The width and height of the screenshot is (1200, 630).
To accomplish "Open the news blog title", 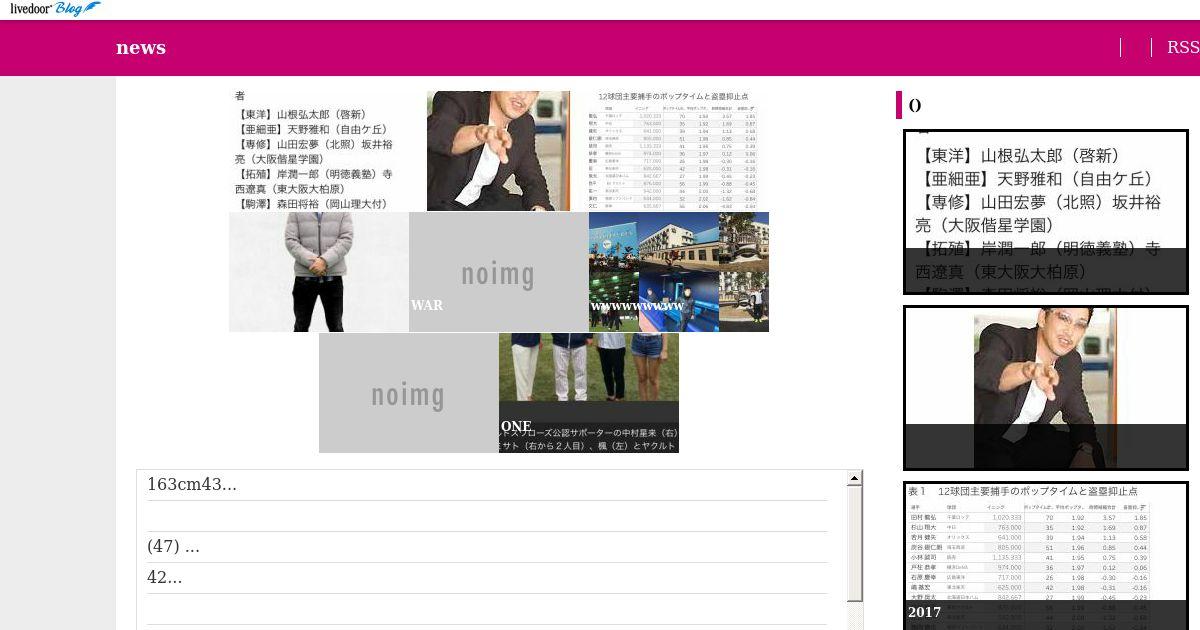I will point(141,48).
